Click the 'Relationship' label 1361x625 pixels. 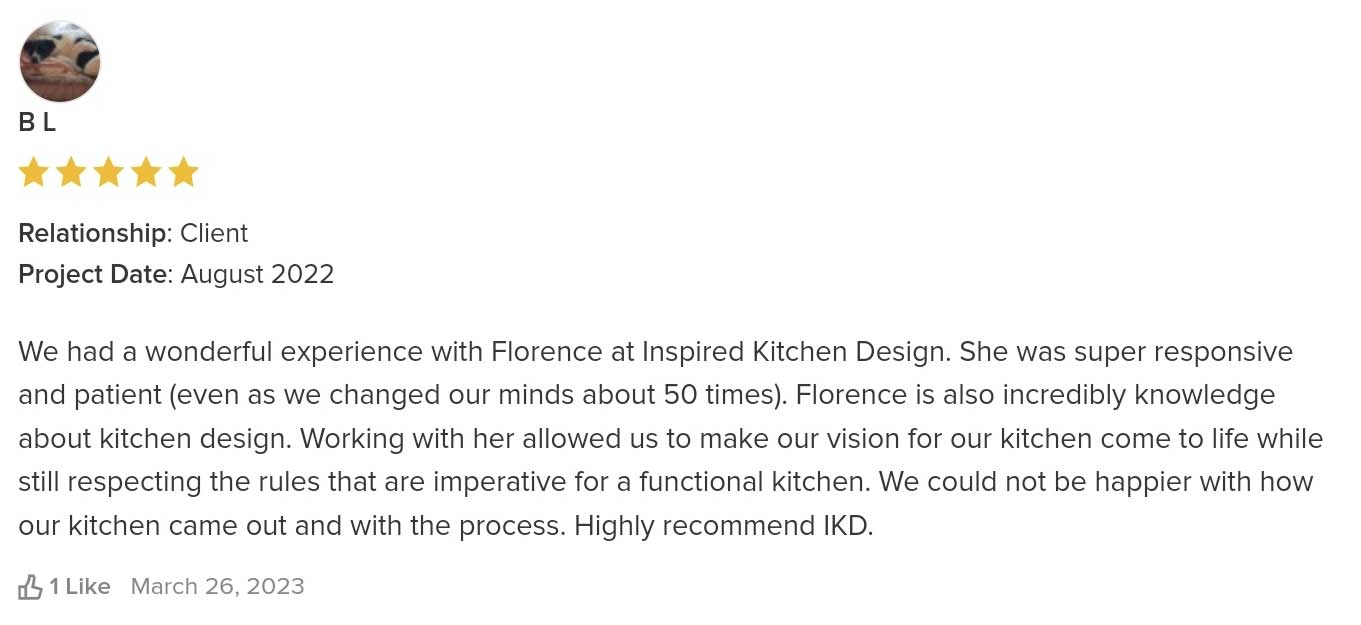[x=92, y=233]
